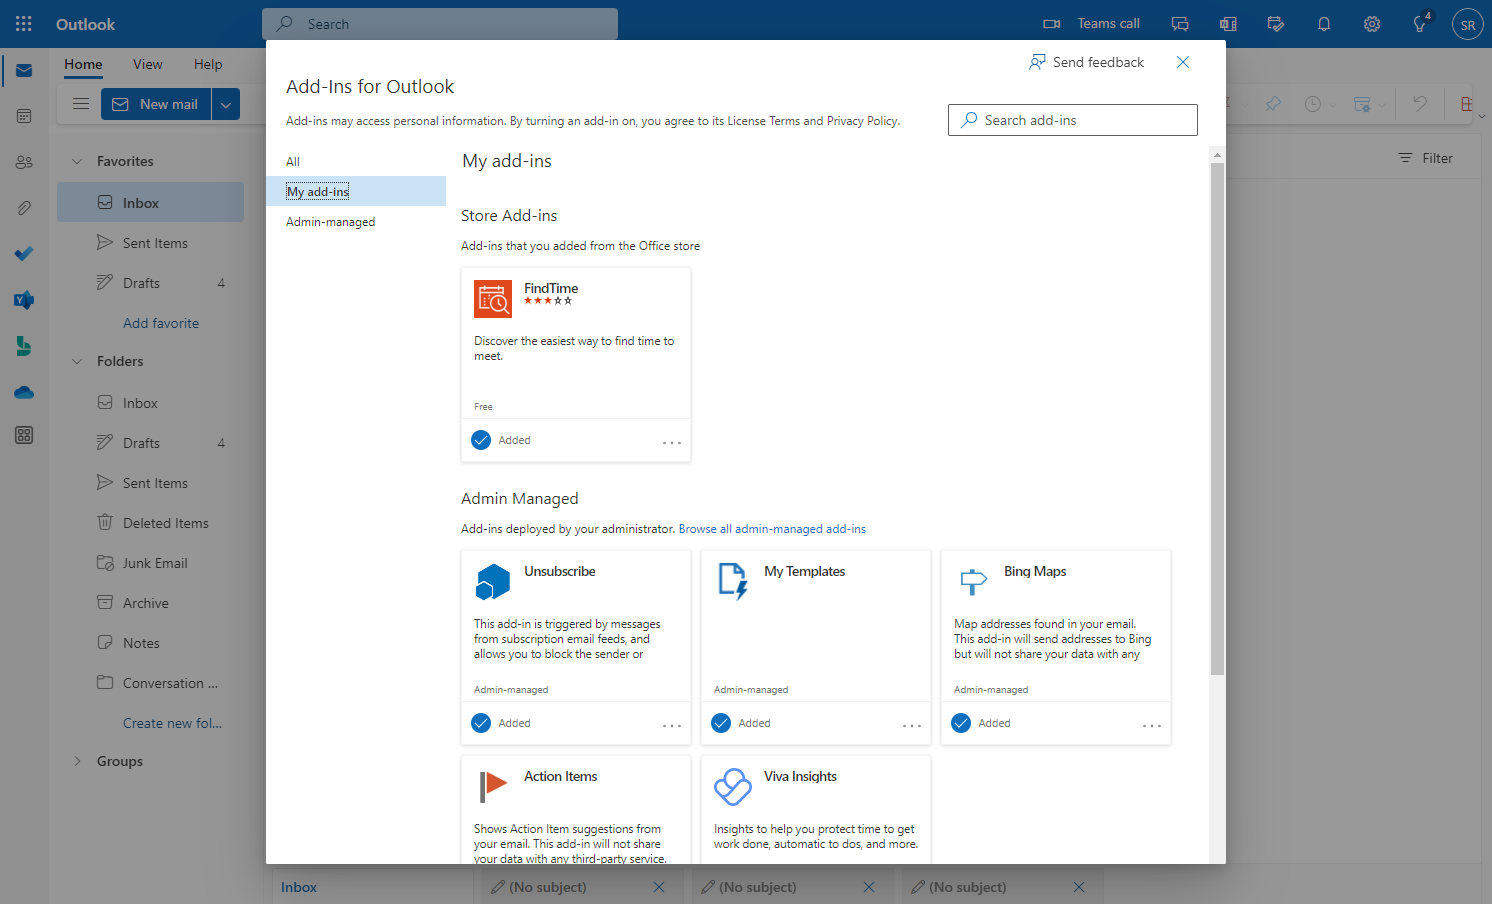Click the Bing Maps signpost icon

click(973, 582)
